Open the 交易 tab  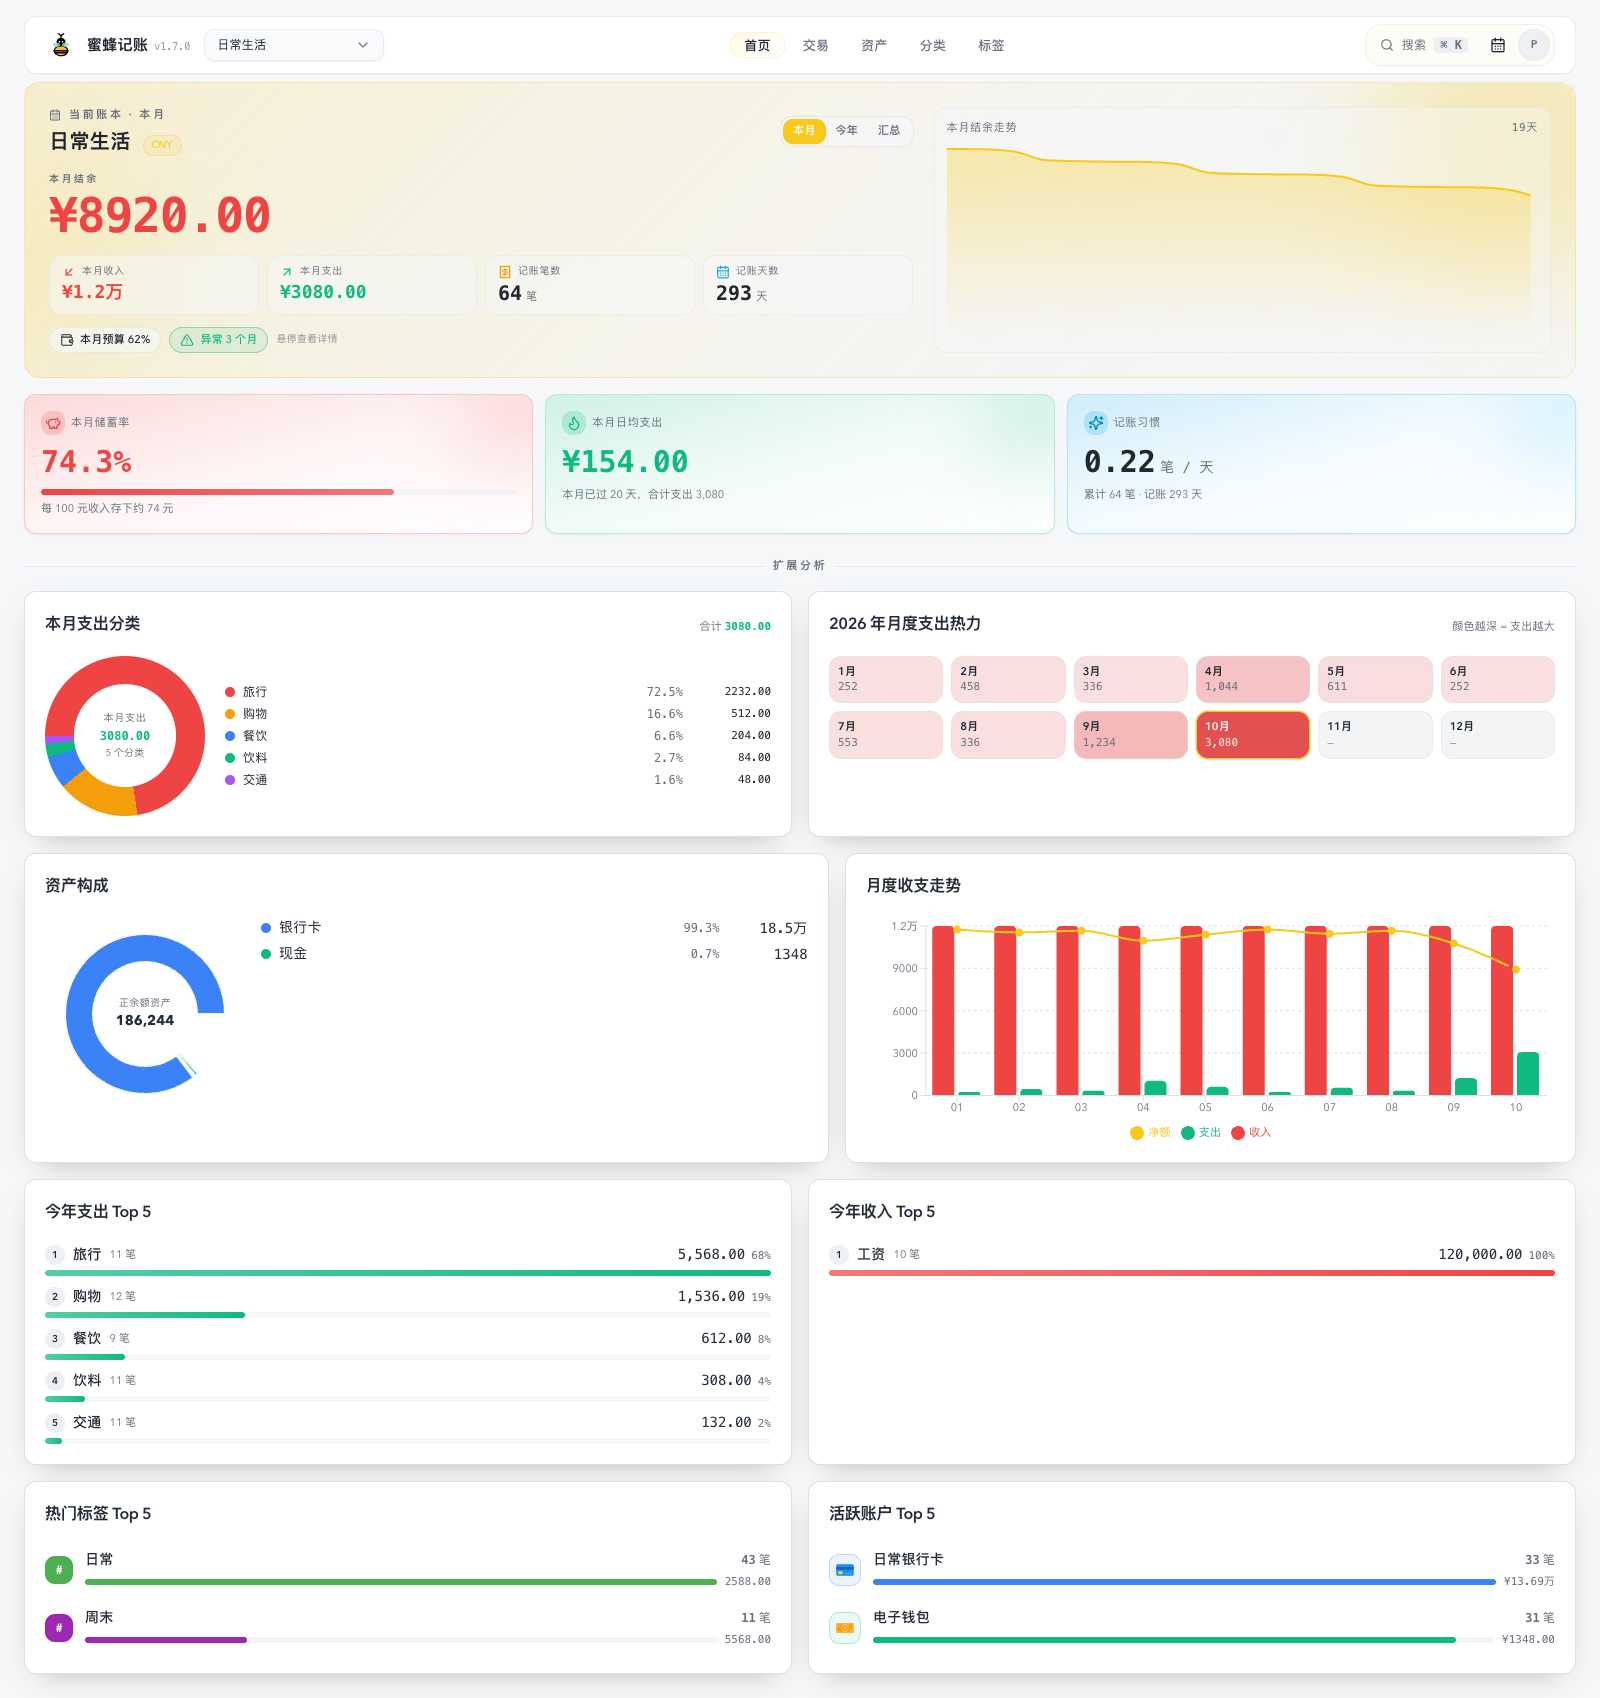point(815,45)
